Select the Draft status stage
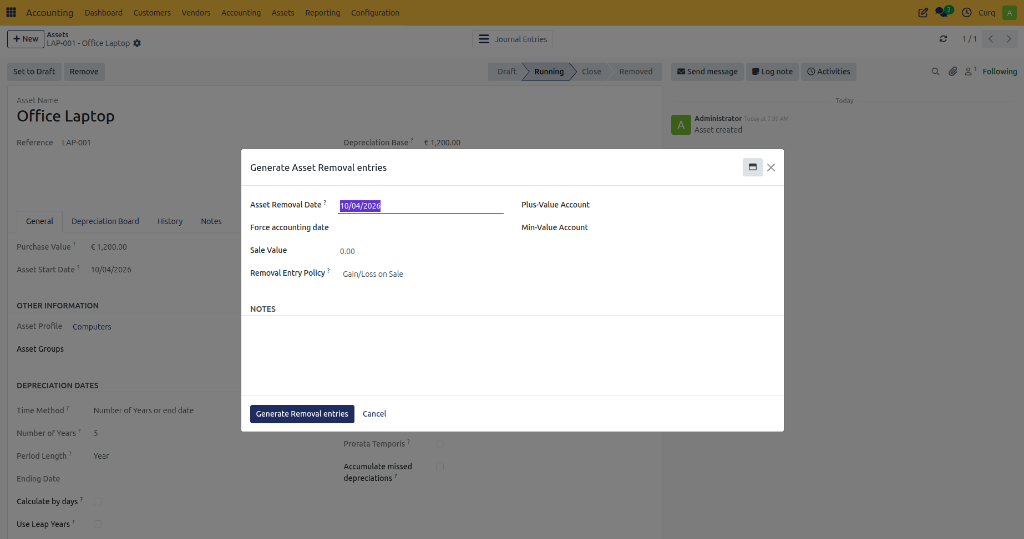 tap(506, 72)
